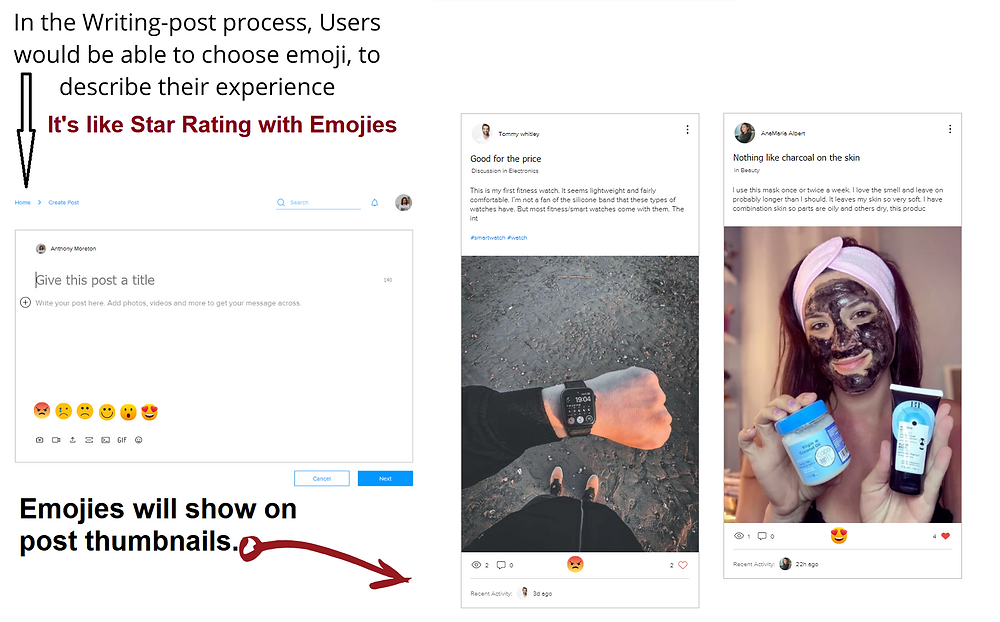Click the Next button
This screenshot has width=1000, height=622.
click(385, 478)
